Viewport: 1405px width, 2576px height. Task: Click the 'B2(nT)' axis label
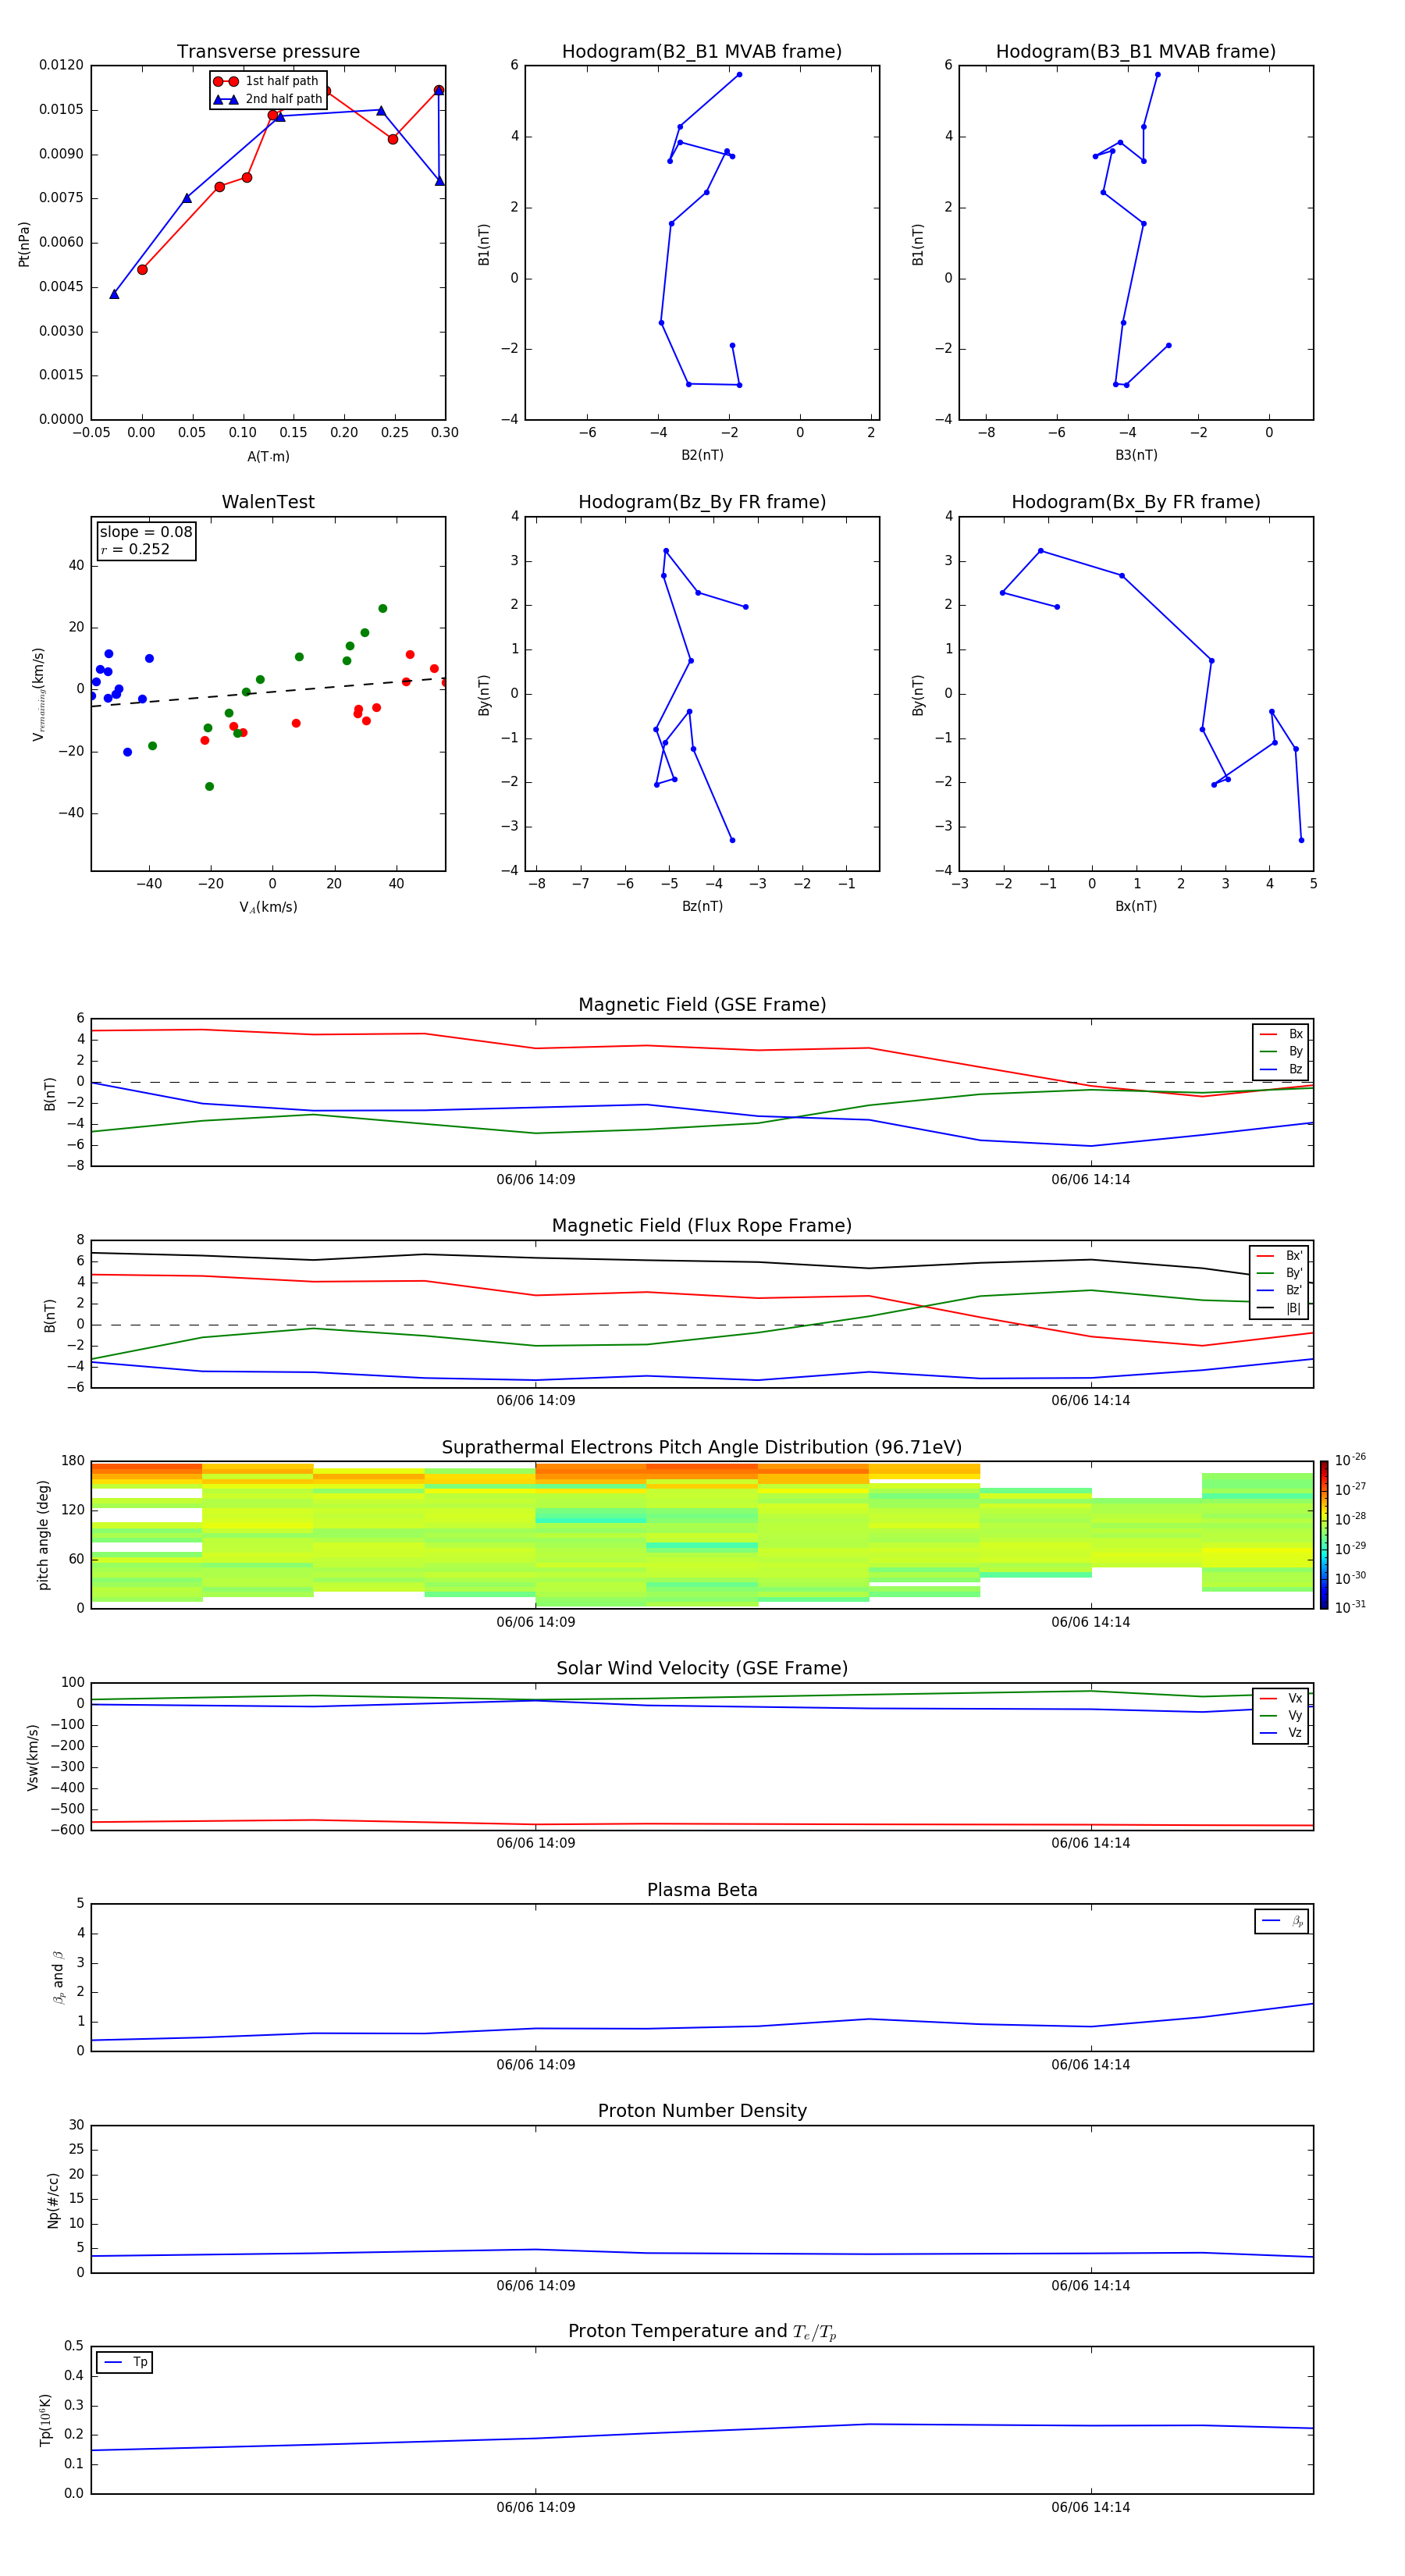[702, 455]
